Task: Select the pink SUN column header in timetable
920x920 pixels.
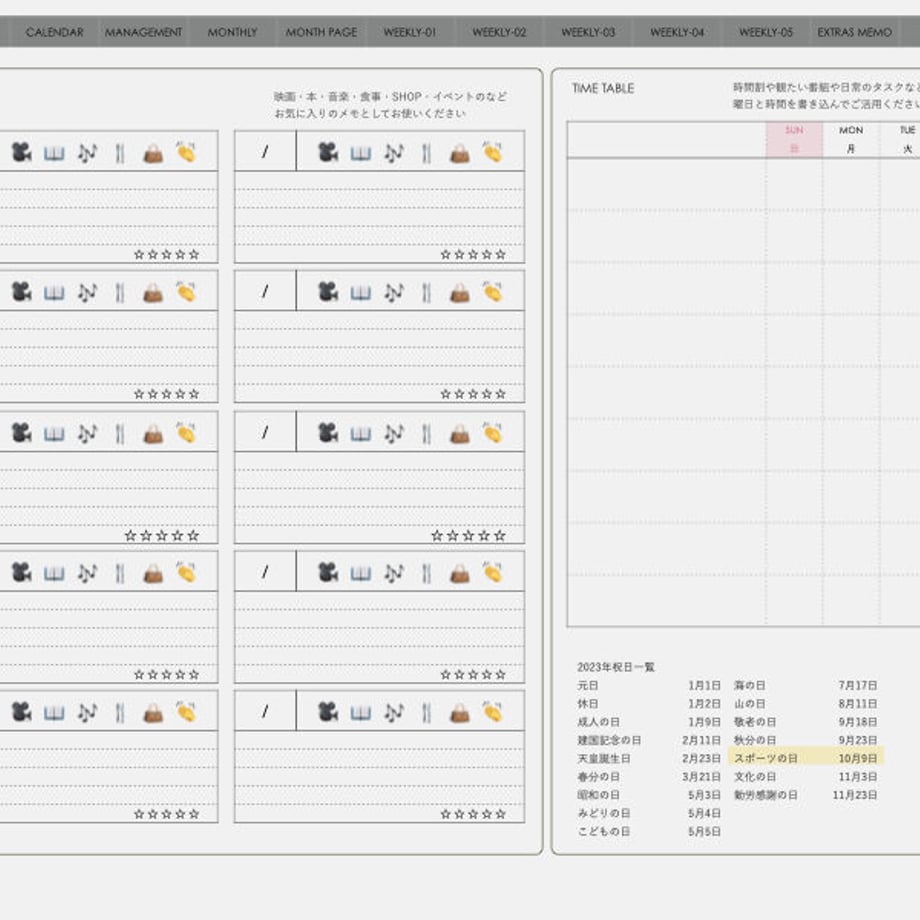Action: (794, 140)
